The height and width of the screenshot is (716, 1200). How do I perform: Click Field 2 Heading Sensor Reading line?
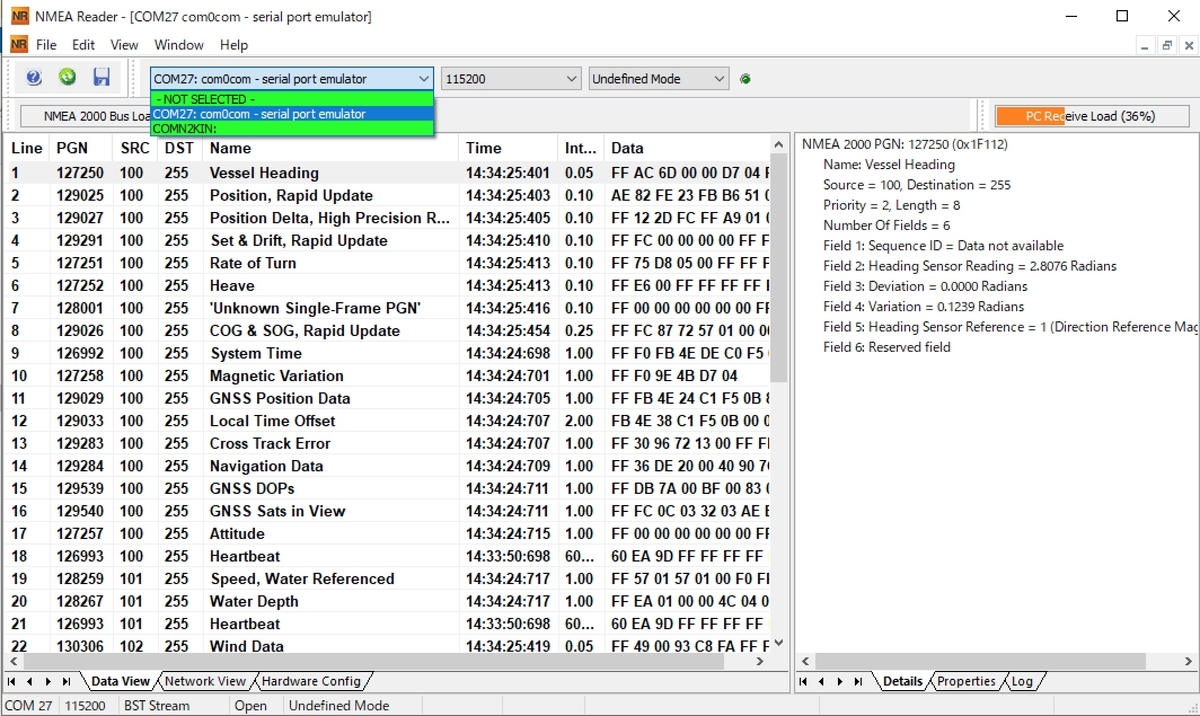970,266
